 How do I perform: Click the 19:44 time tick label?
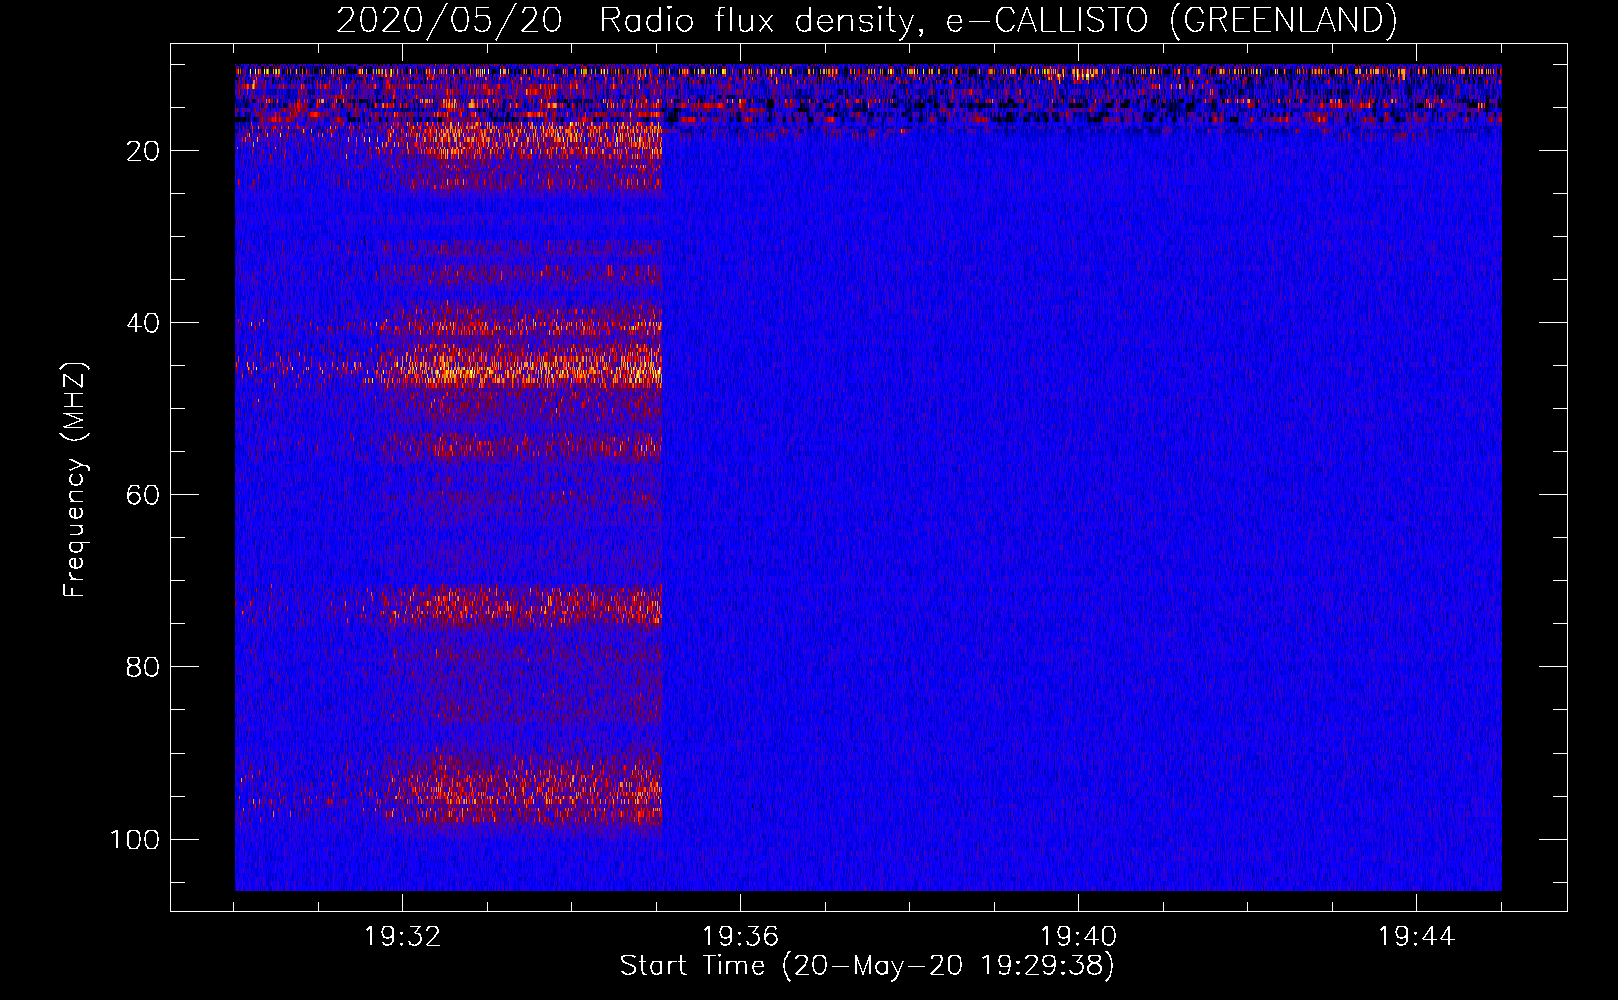(1416, 937)
